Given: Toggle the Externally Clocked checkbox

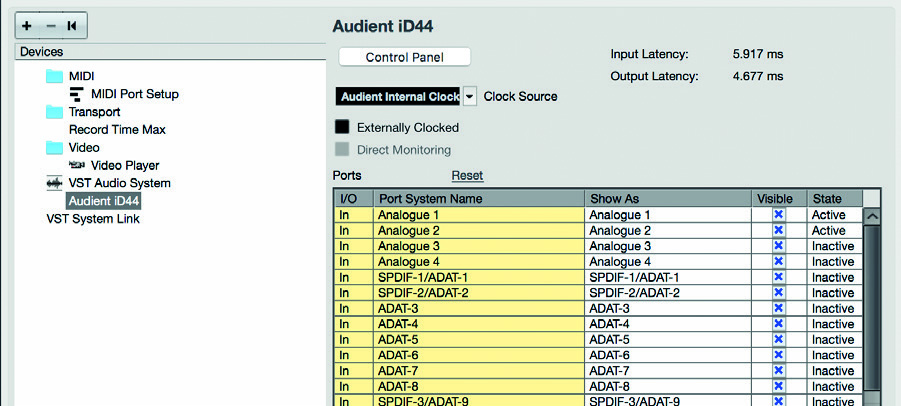Looking at the screenshot, I should (x=342, y=127).
